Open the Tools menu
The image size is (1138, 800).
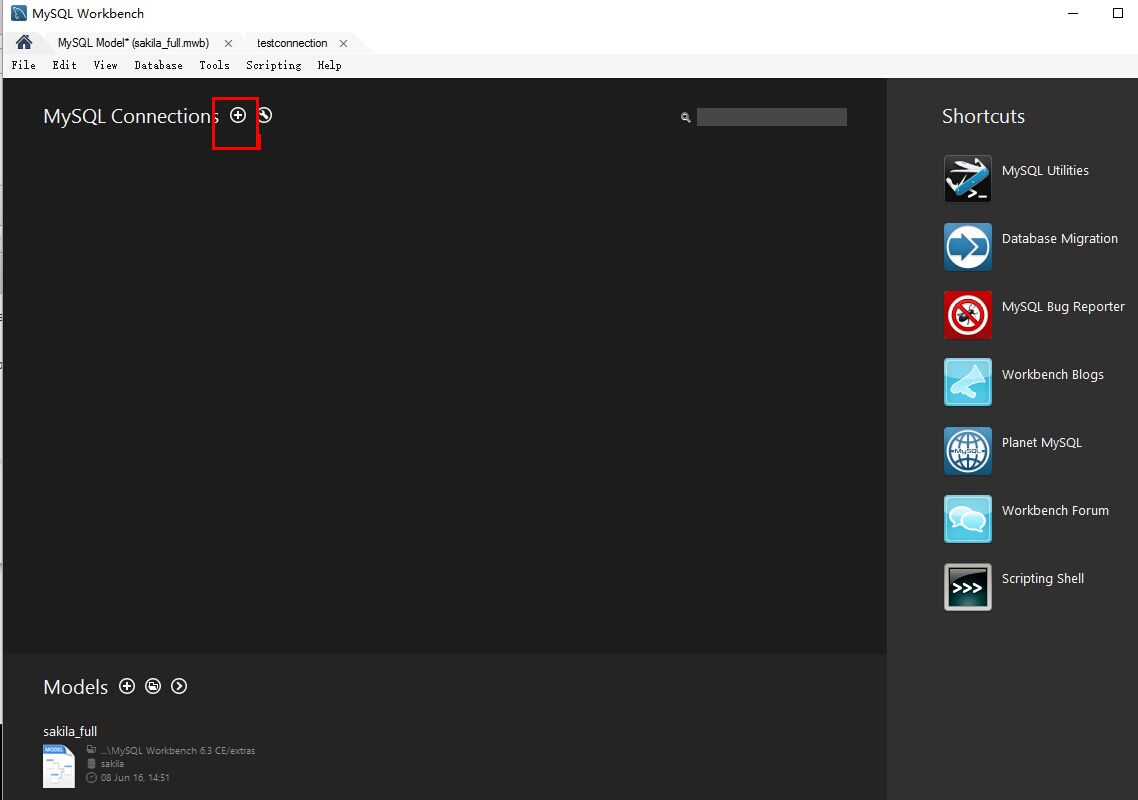tap(214, 65)
